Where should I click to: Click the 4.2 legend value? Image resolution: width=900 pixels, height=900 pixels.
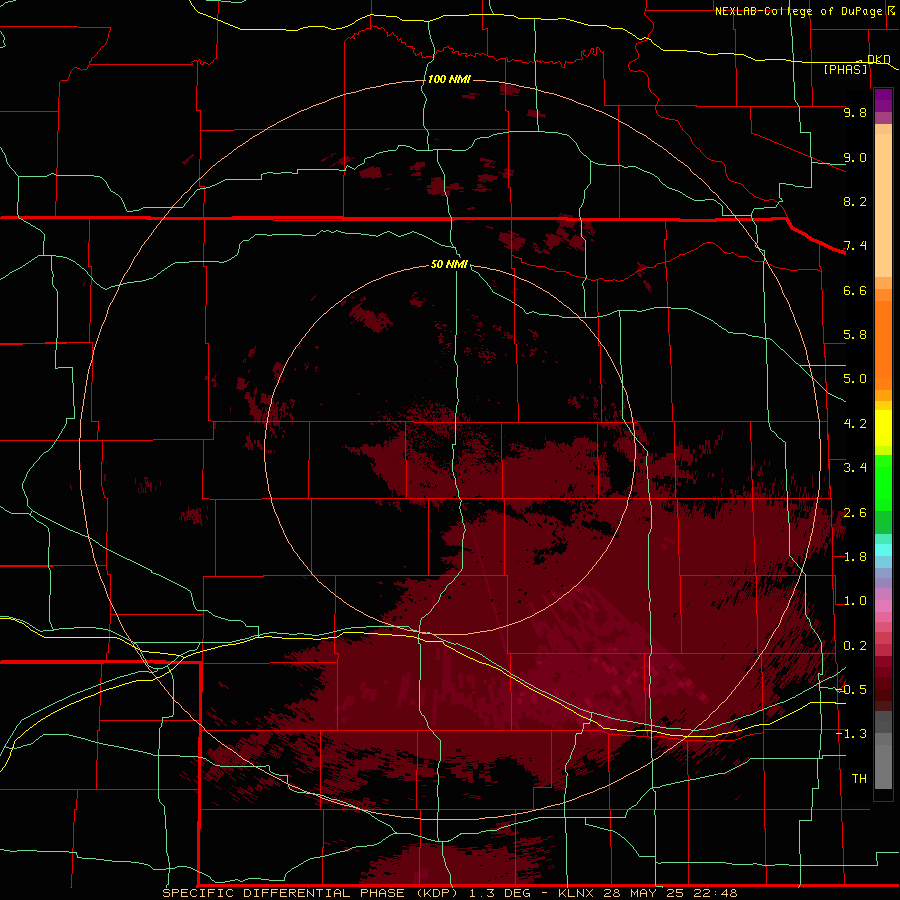click(855, 424)
